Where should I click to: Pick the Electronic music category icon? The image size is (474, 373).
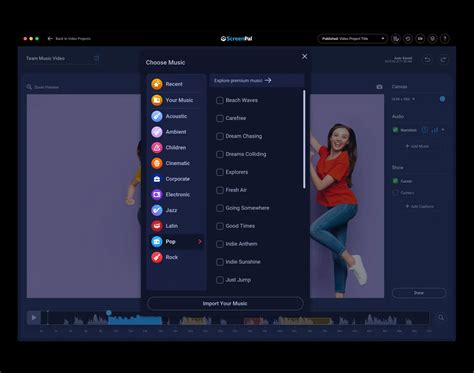click(x=157, y=194)
